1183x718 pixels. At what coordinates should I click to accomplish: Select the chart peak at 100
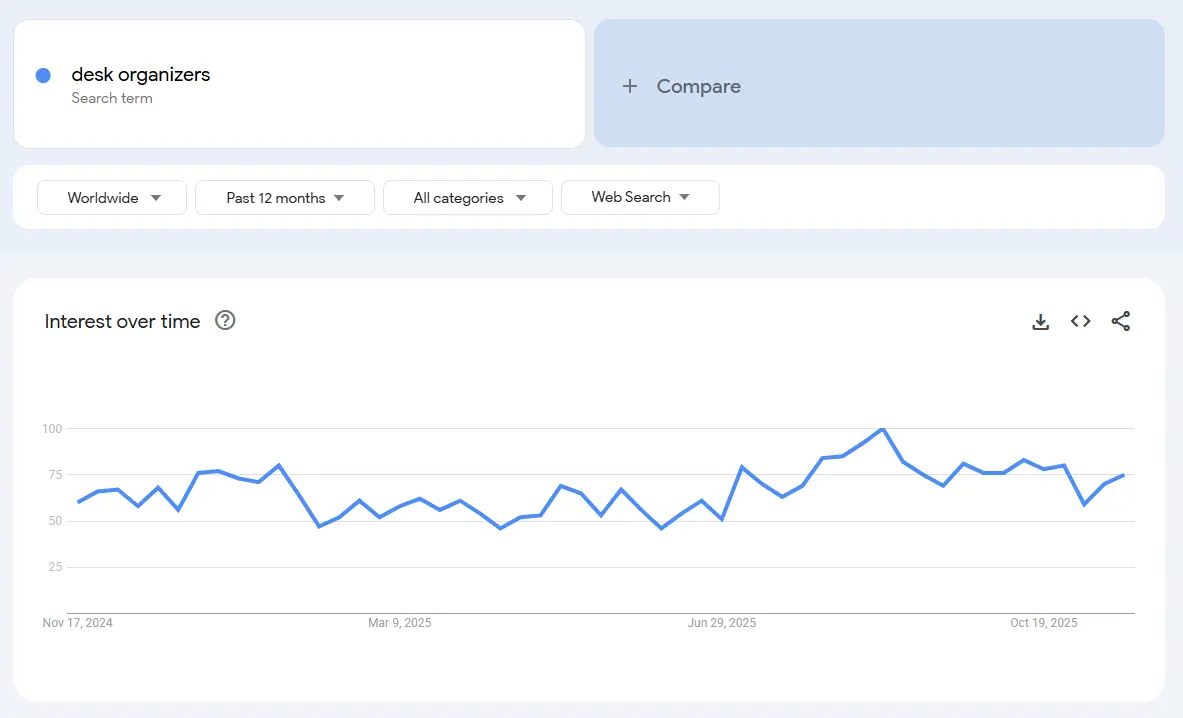click(x=882, y=429)
